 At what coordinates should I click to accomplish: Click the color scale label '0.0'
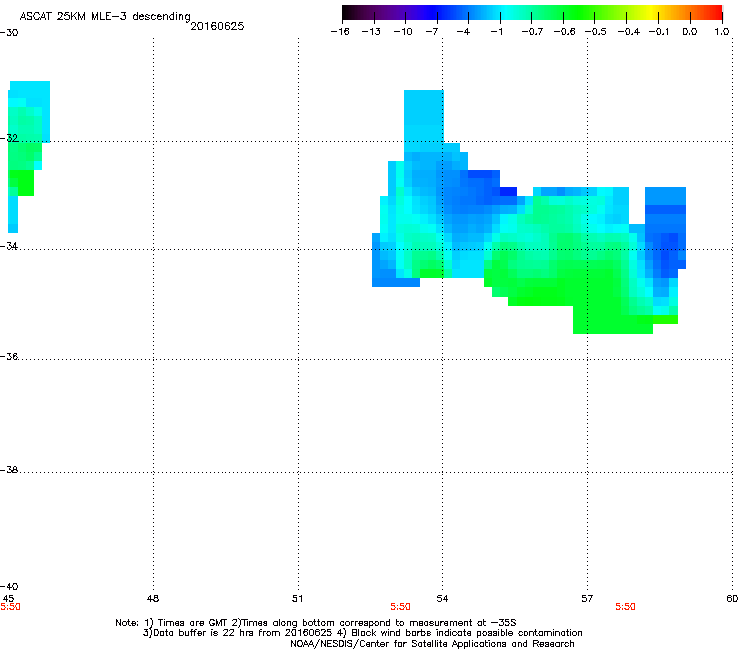point(690,32)
